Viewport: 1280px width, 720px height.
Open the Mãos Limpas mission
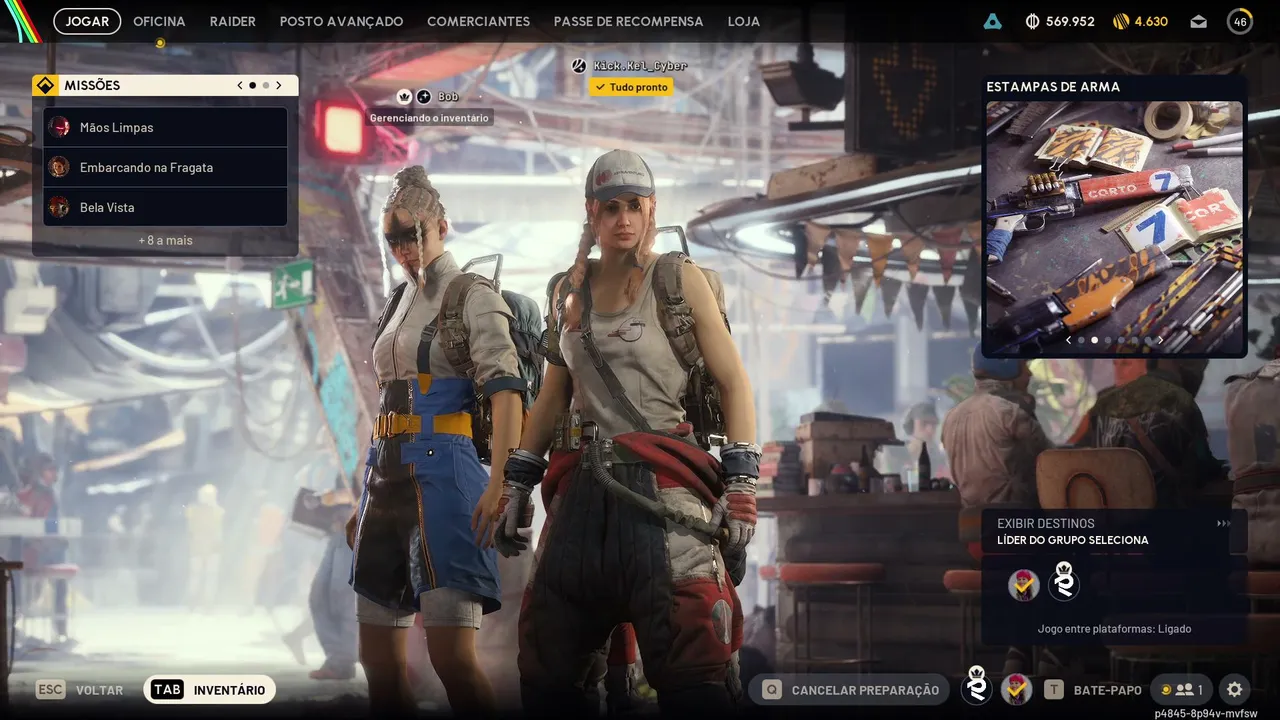pyautogui.click(x=166, y=127)
